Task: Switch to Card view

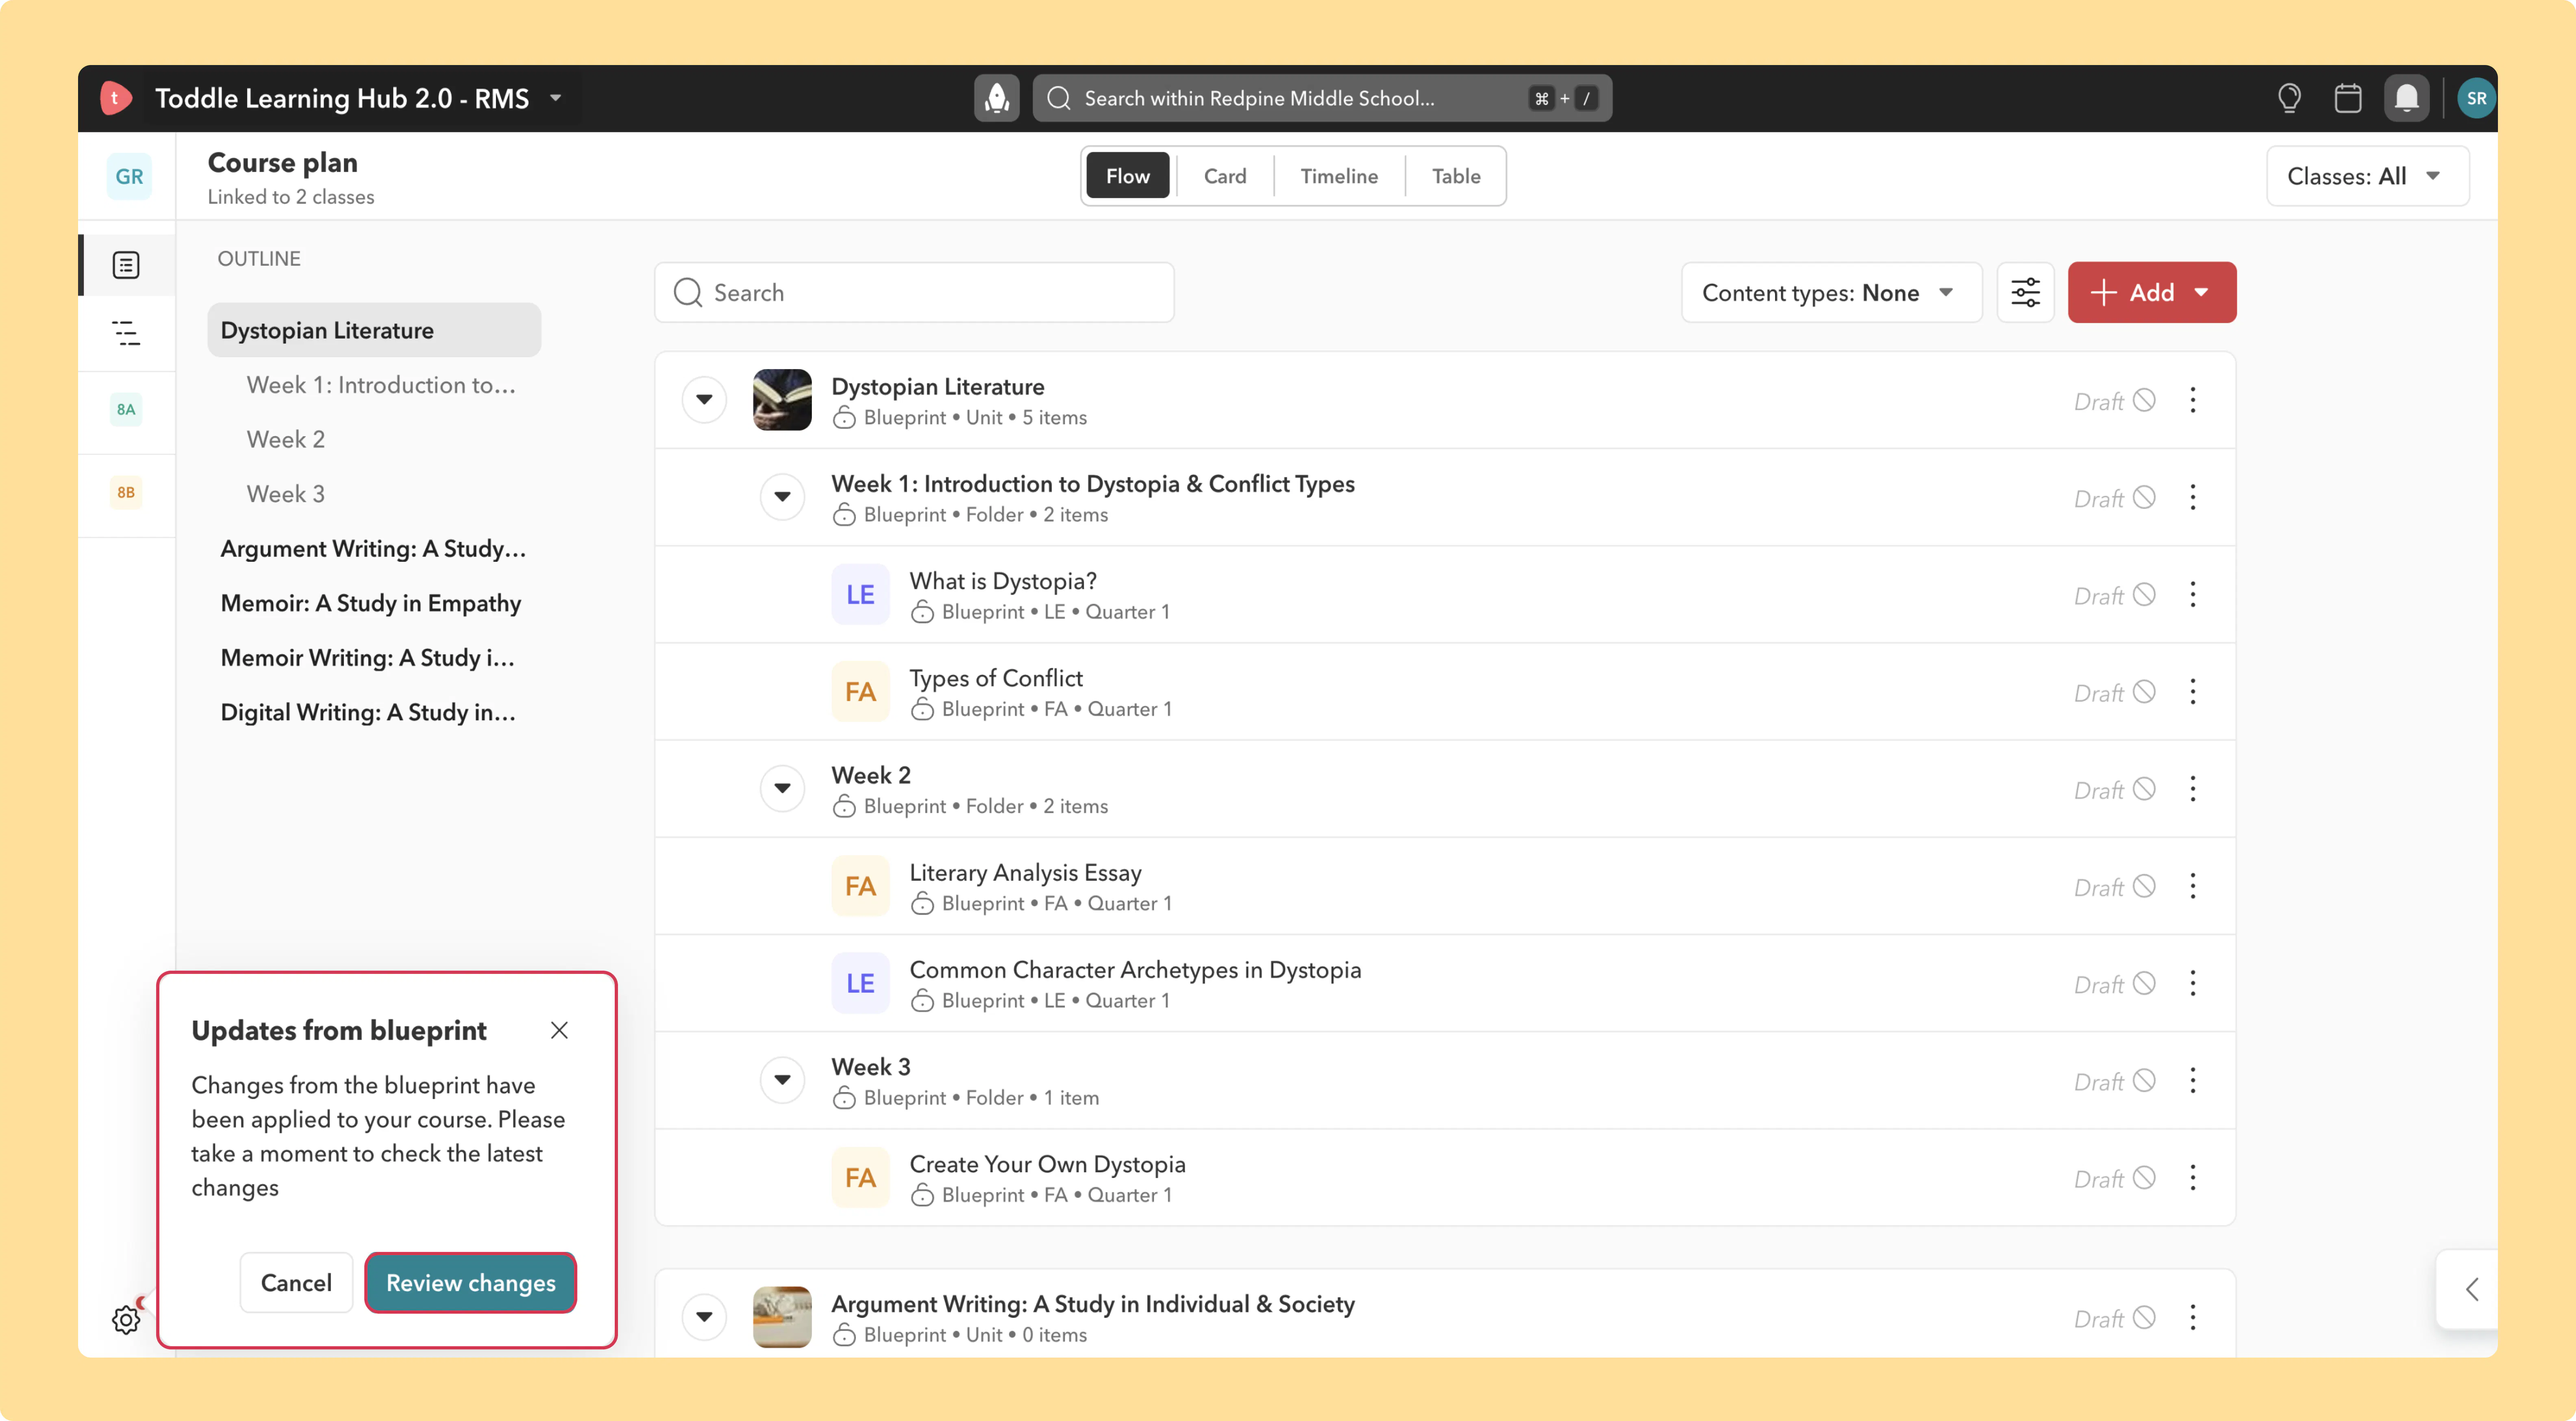Action: click(1224, 176)
